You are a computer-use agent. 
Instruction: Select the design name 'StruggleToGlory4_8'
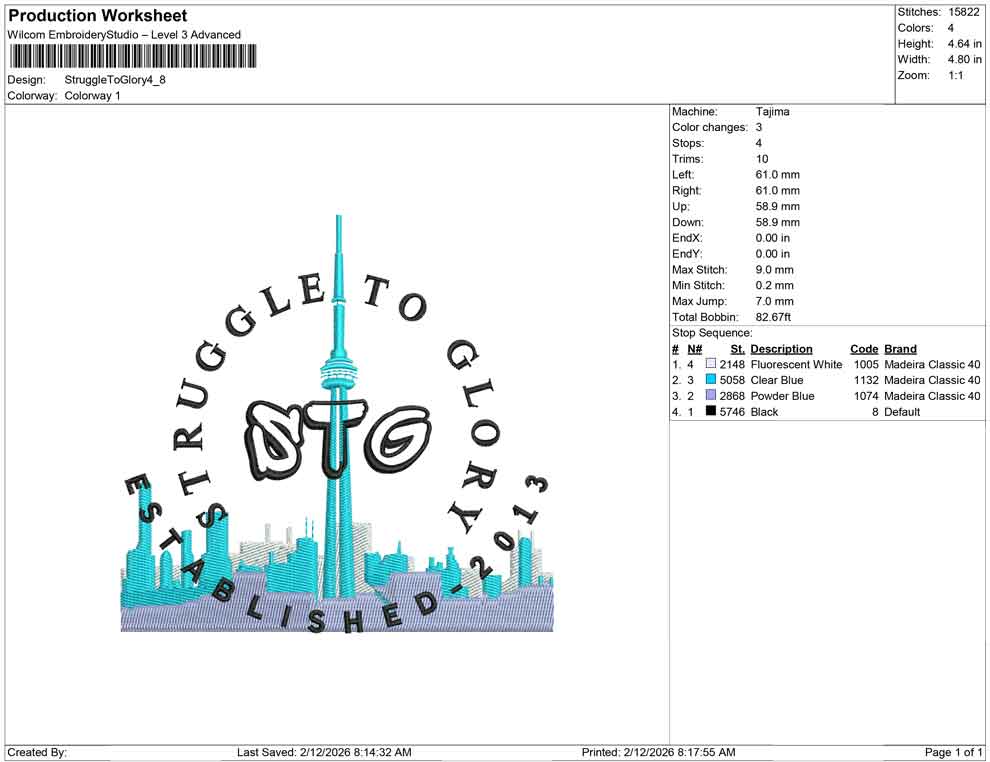pos(115,80)
